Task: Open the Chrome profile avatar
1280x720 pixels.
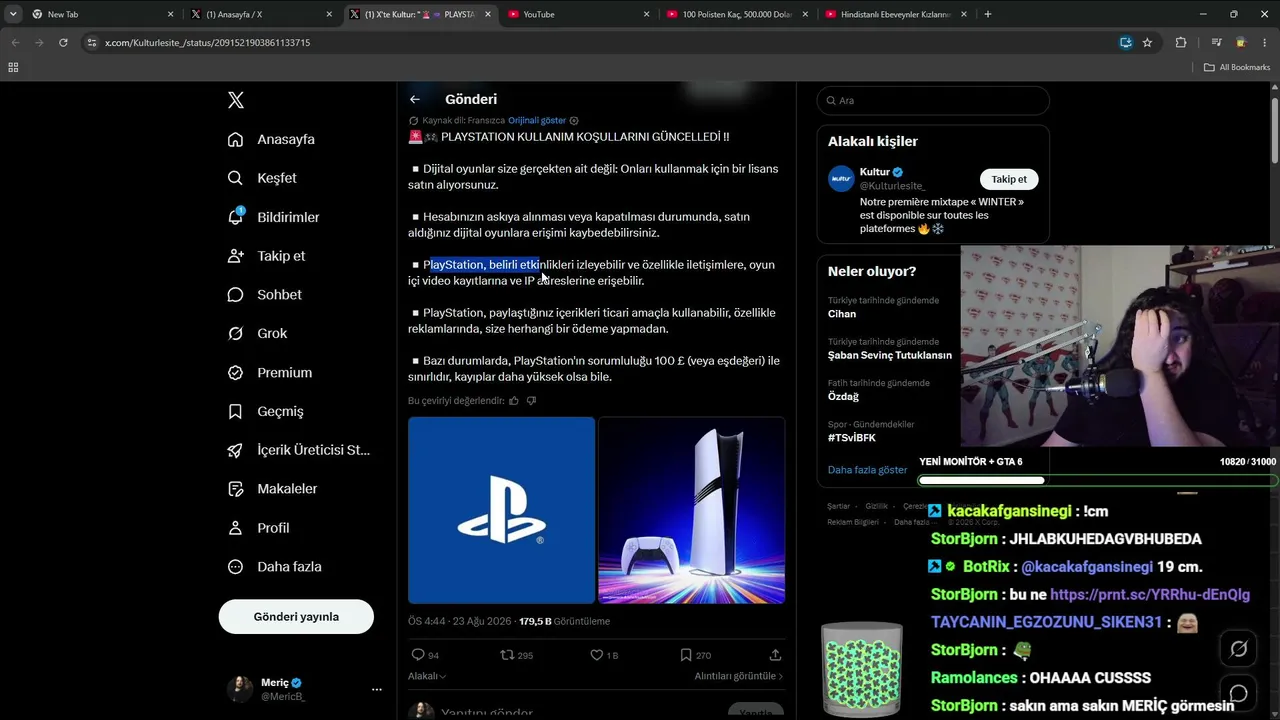Action: (1241, 43)
